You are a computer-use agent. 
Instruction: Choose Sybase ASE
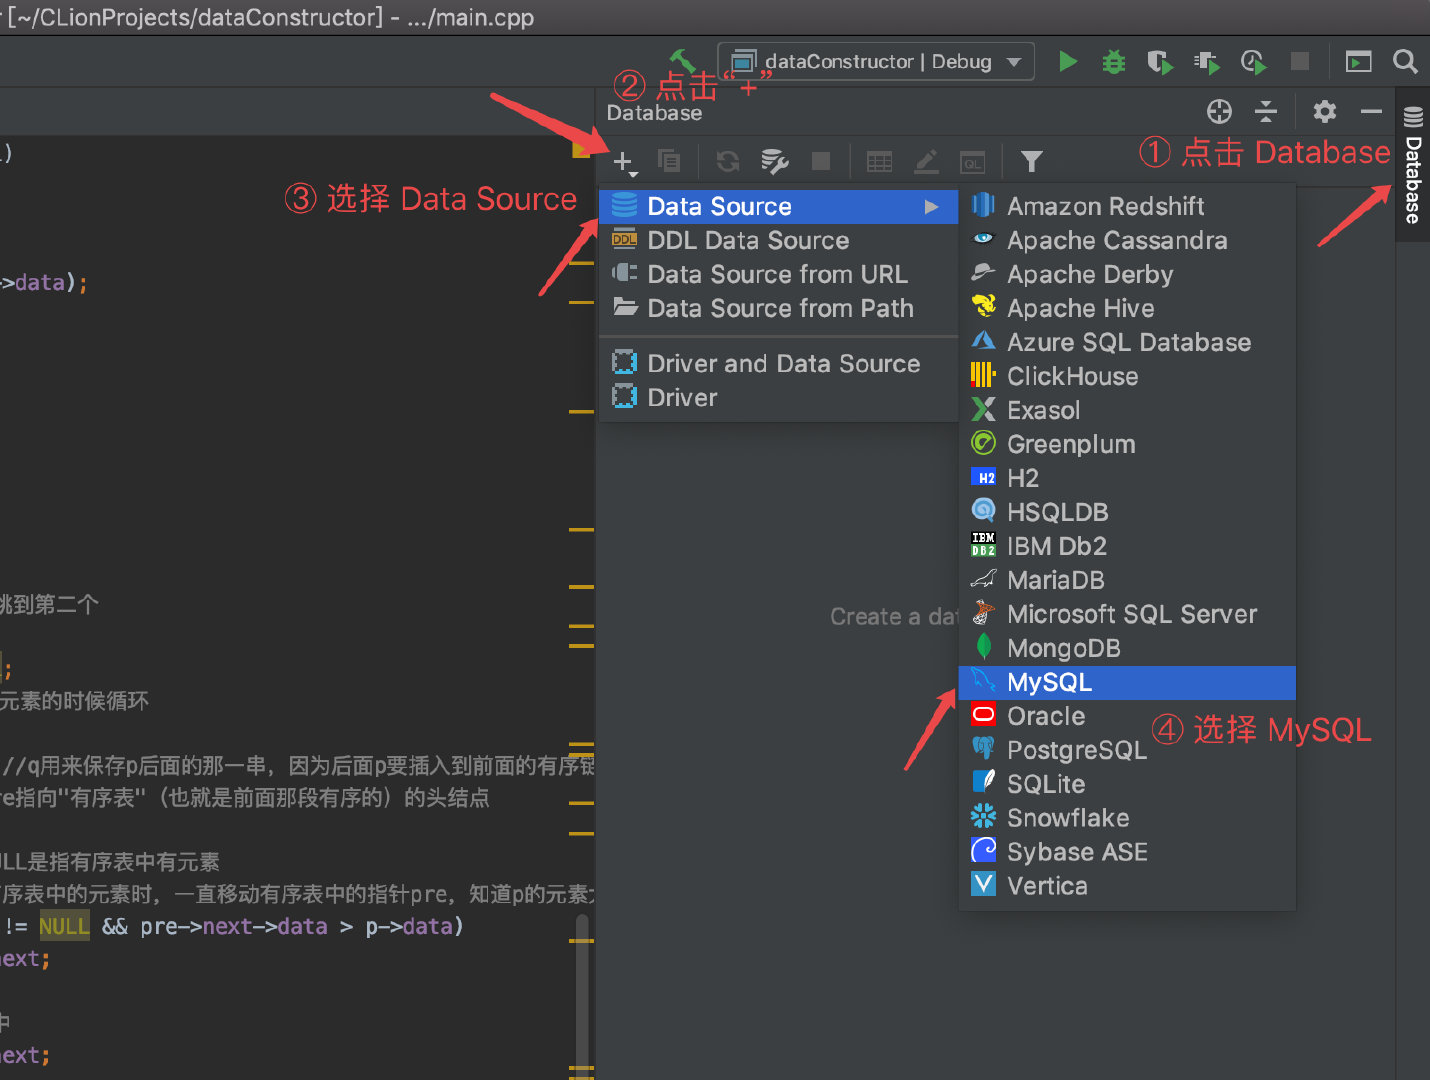coord(1127,853)
